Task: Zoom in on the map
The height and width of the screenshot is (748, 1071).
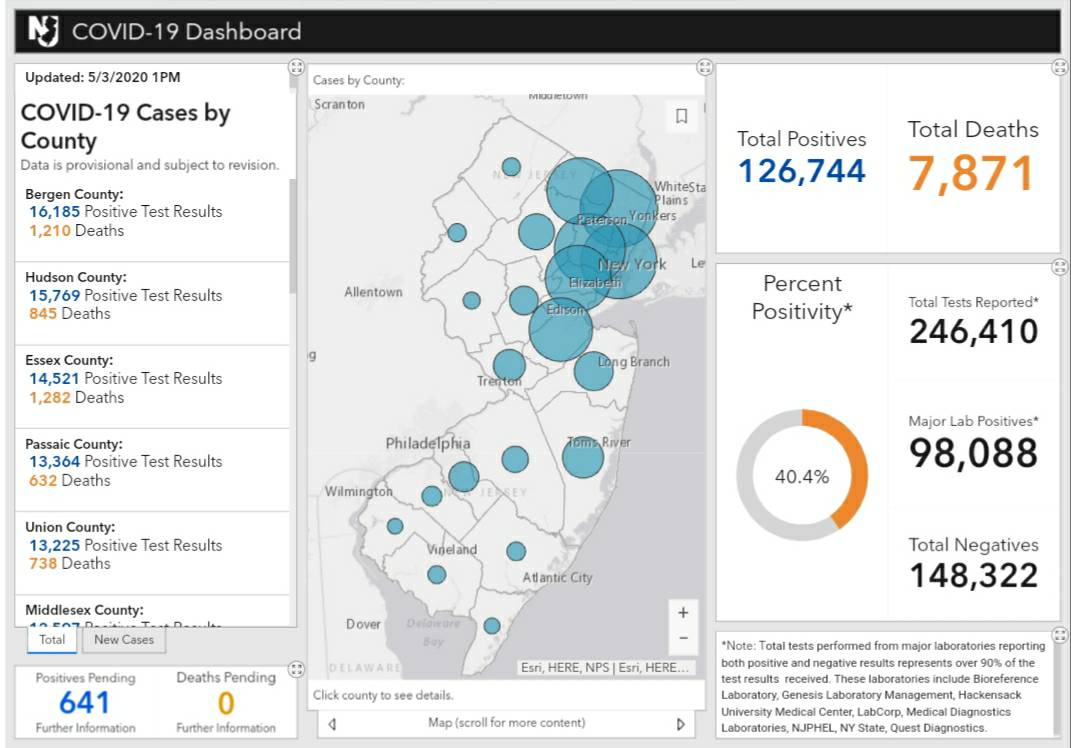Action: click(x=683, y=613)
